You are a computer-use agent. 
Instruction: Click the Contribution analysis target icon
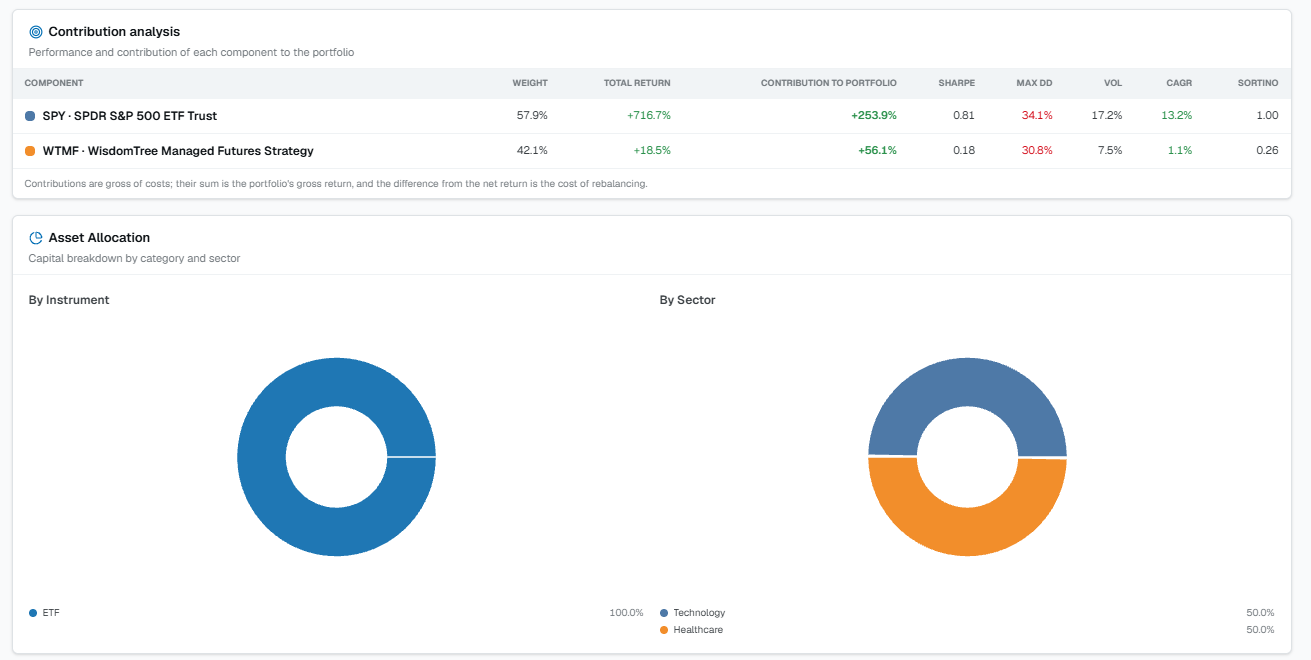[36, 32]
